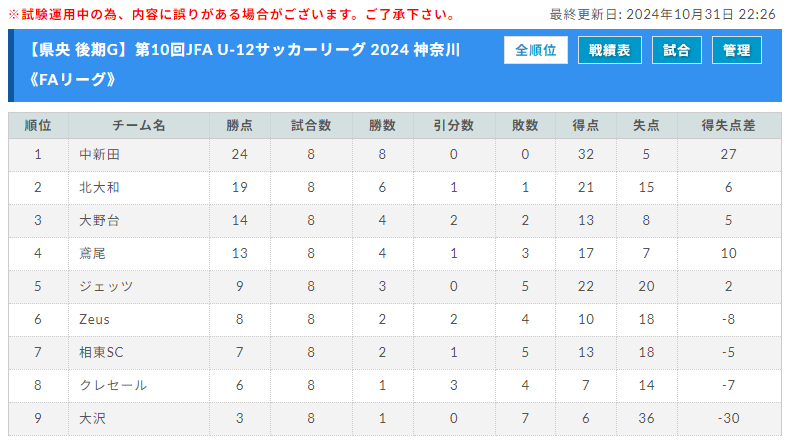Select team クレセール in the table
789x446 pixels.
tap(113, 385)
